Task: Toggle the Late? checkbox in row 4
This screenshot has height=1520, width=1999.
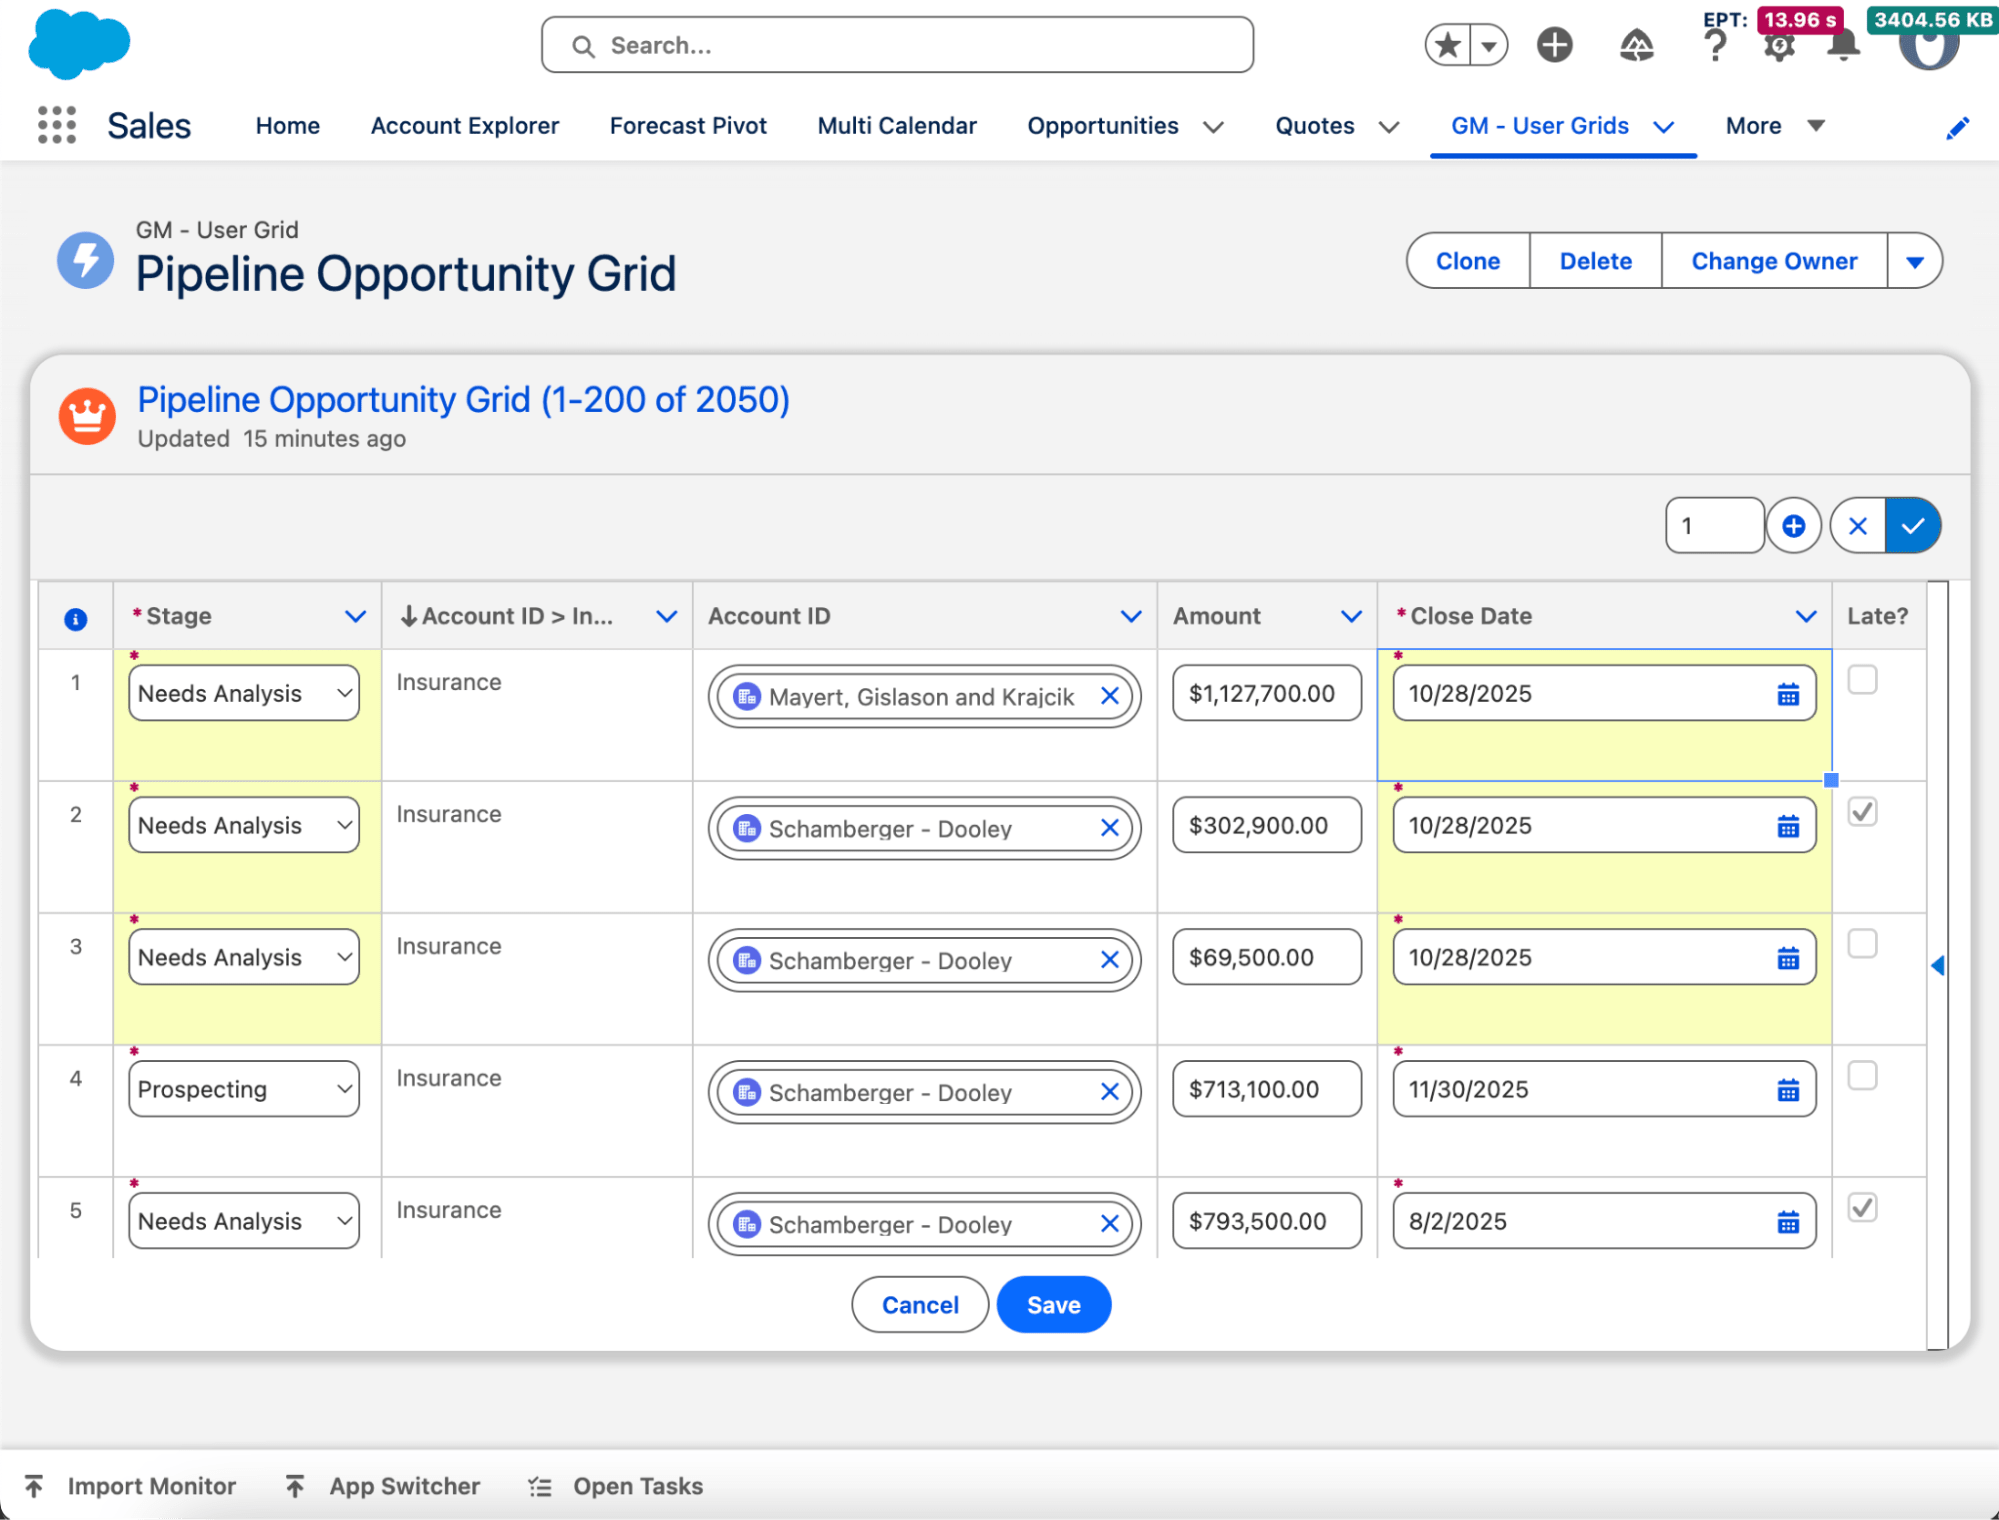Action: pos(1862,1076)
